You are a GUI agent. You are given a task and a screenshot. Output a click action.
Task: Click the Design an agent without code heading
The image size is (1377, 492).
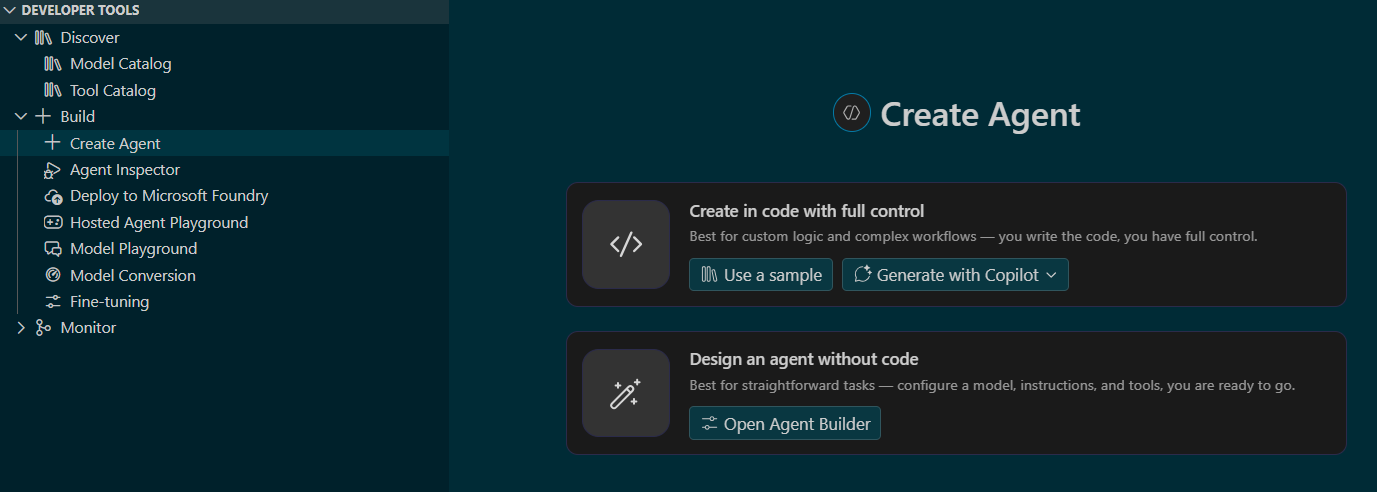click(804, 359)
